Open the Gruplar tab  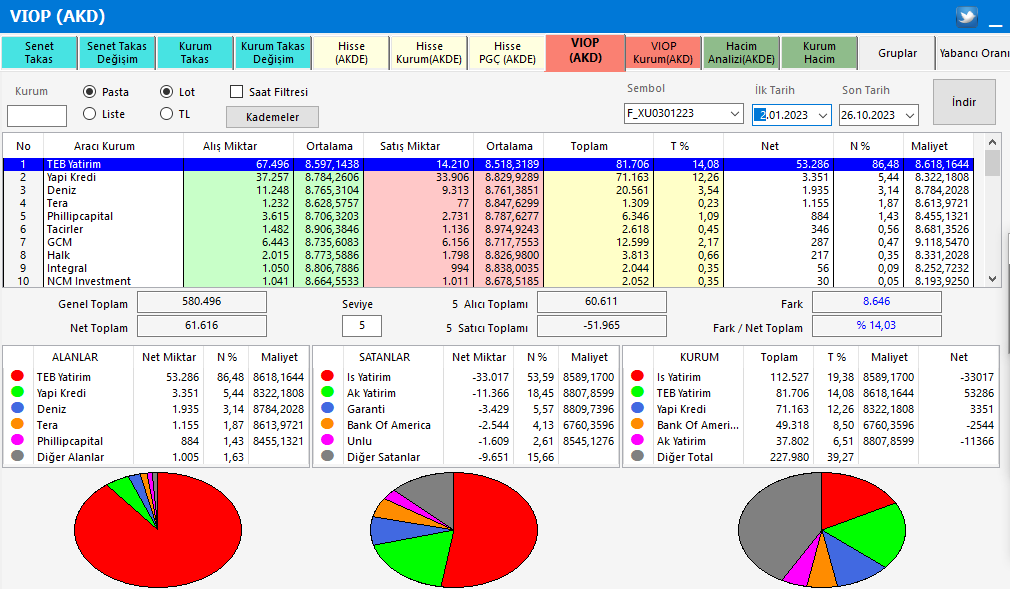click(897, 53)
